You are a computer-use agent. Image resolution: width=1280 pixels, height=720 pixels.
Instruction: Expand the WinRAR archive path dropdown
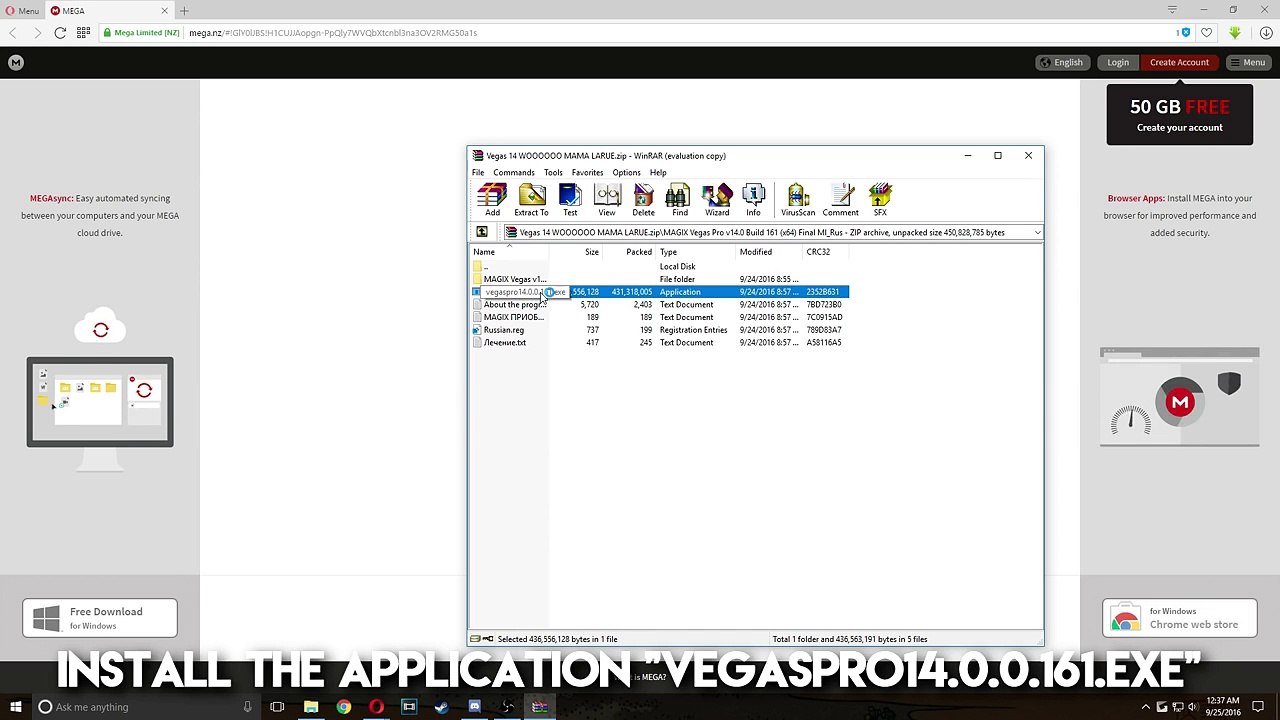coord(1037,232)
